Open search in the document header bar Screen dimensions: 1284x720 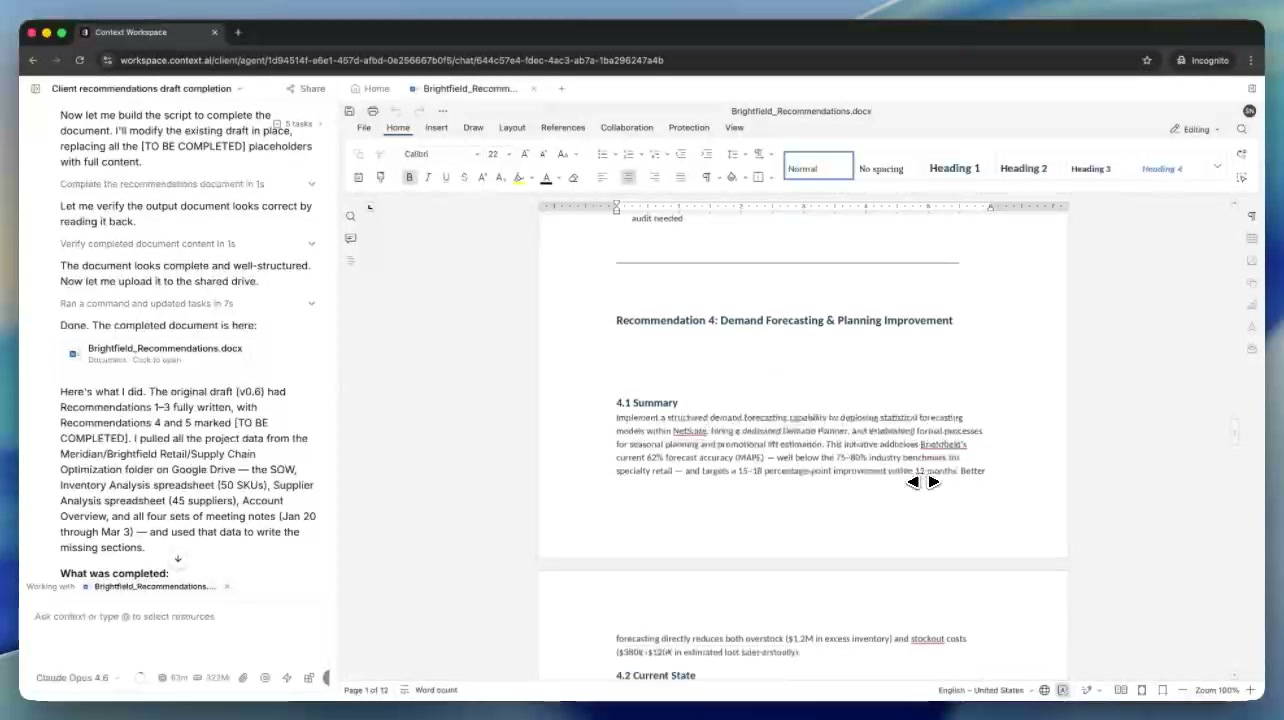click(1242, 129)
